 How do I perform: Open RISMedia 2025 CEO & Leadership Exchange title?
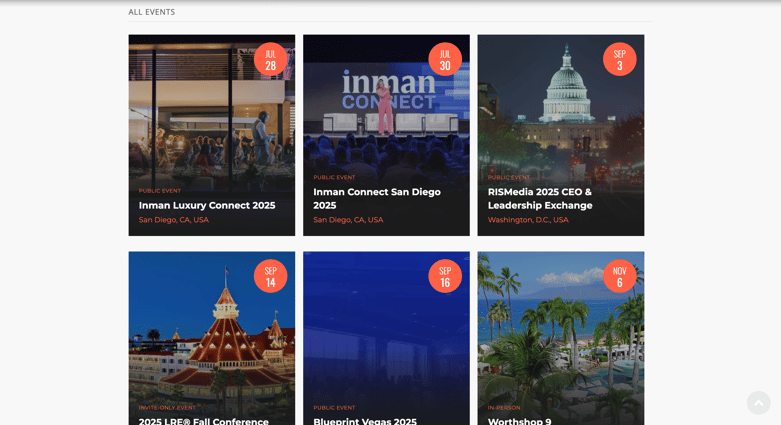[540, 198]
